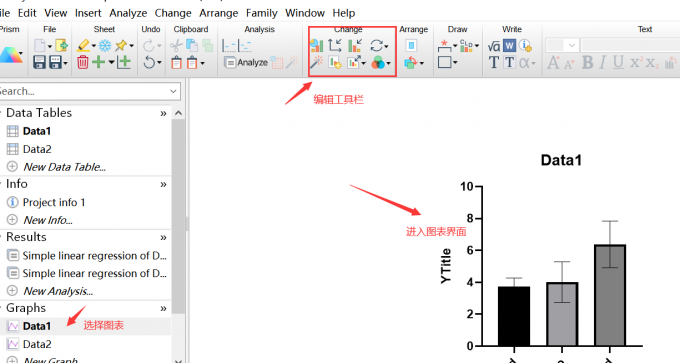680x363 pixels.
Task: Open the font size dropdown in Text group
Action: click(572, 45)
